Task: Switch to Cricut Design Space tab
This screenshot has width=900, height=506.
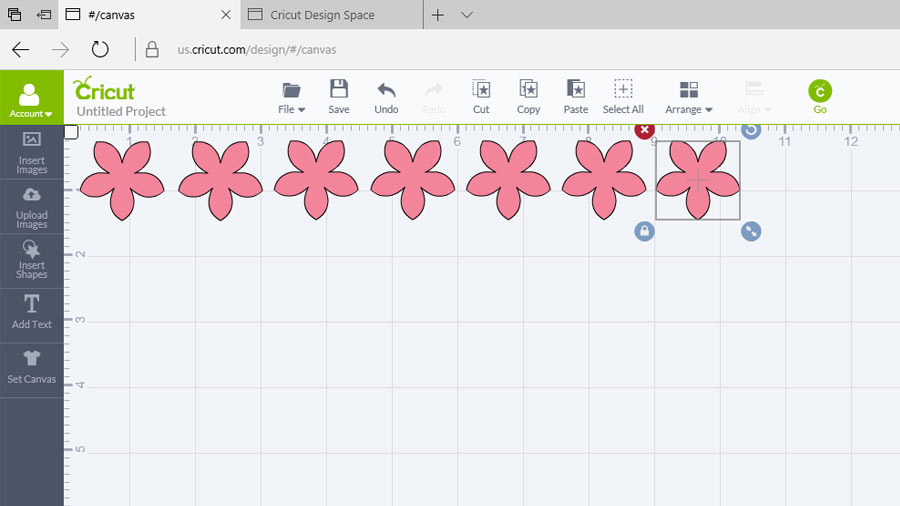Action: (322, 15)
